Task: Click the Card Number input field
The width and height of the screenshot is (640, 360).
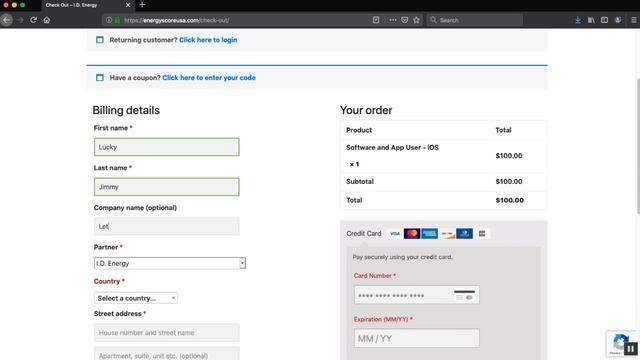Action: [x=417, y=295]
